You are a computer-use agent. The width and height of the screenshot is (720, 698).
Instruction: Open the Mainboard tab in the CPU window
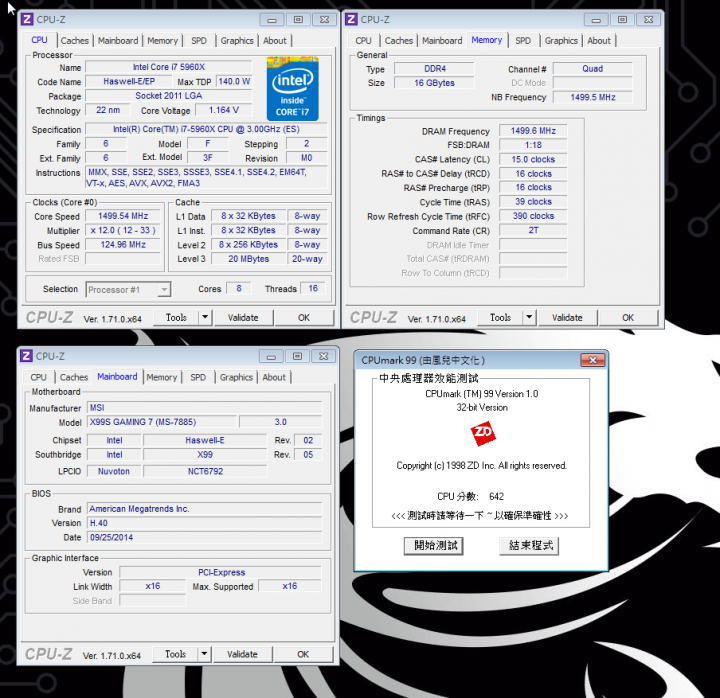click(118, 41)
